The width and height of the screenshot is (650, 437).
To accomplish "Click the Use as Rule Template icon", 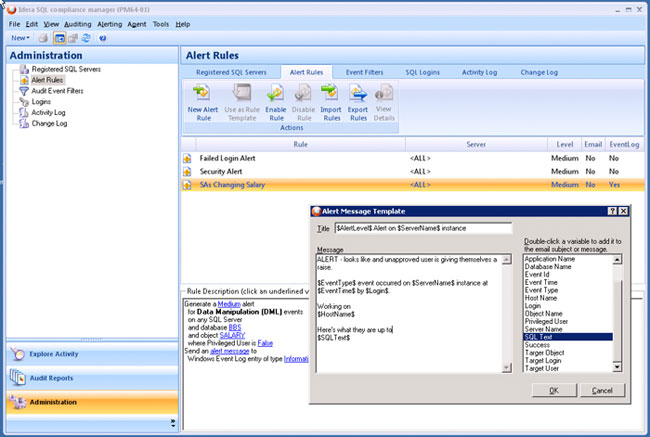I will pos(242,92).
